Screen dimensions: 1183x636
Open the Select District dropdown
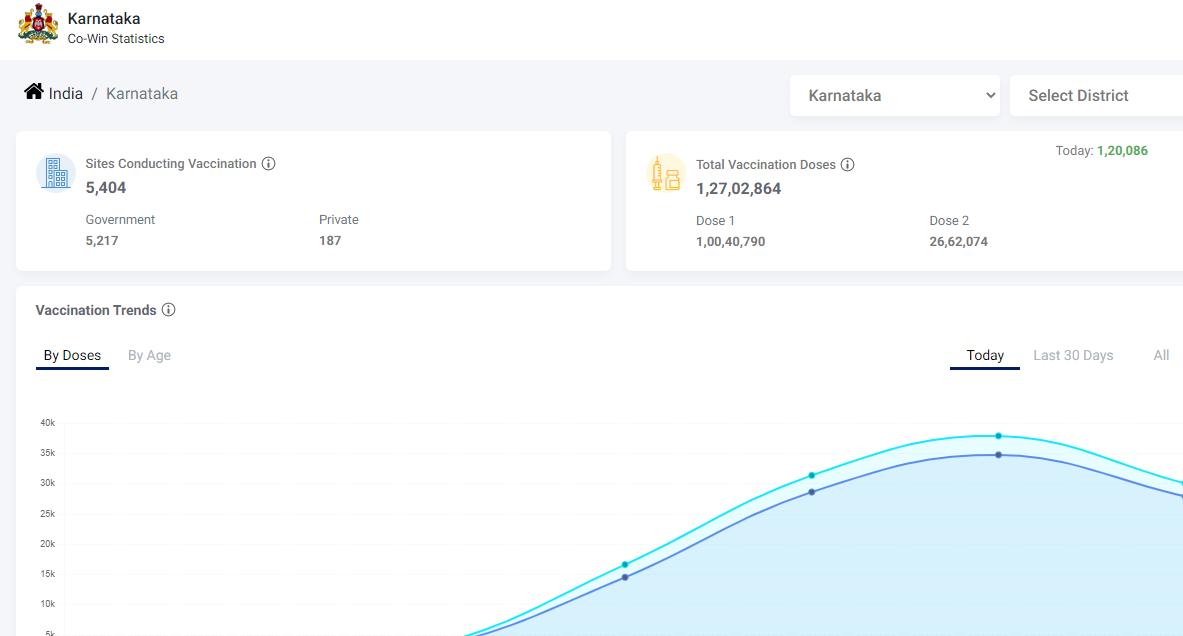[1095, 96]
